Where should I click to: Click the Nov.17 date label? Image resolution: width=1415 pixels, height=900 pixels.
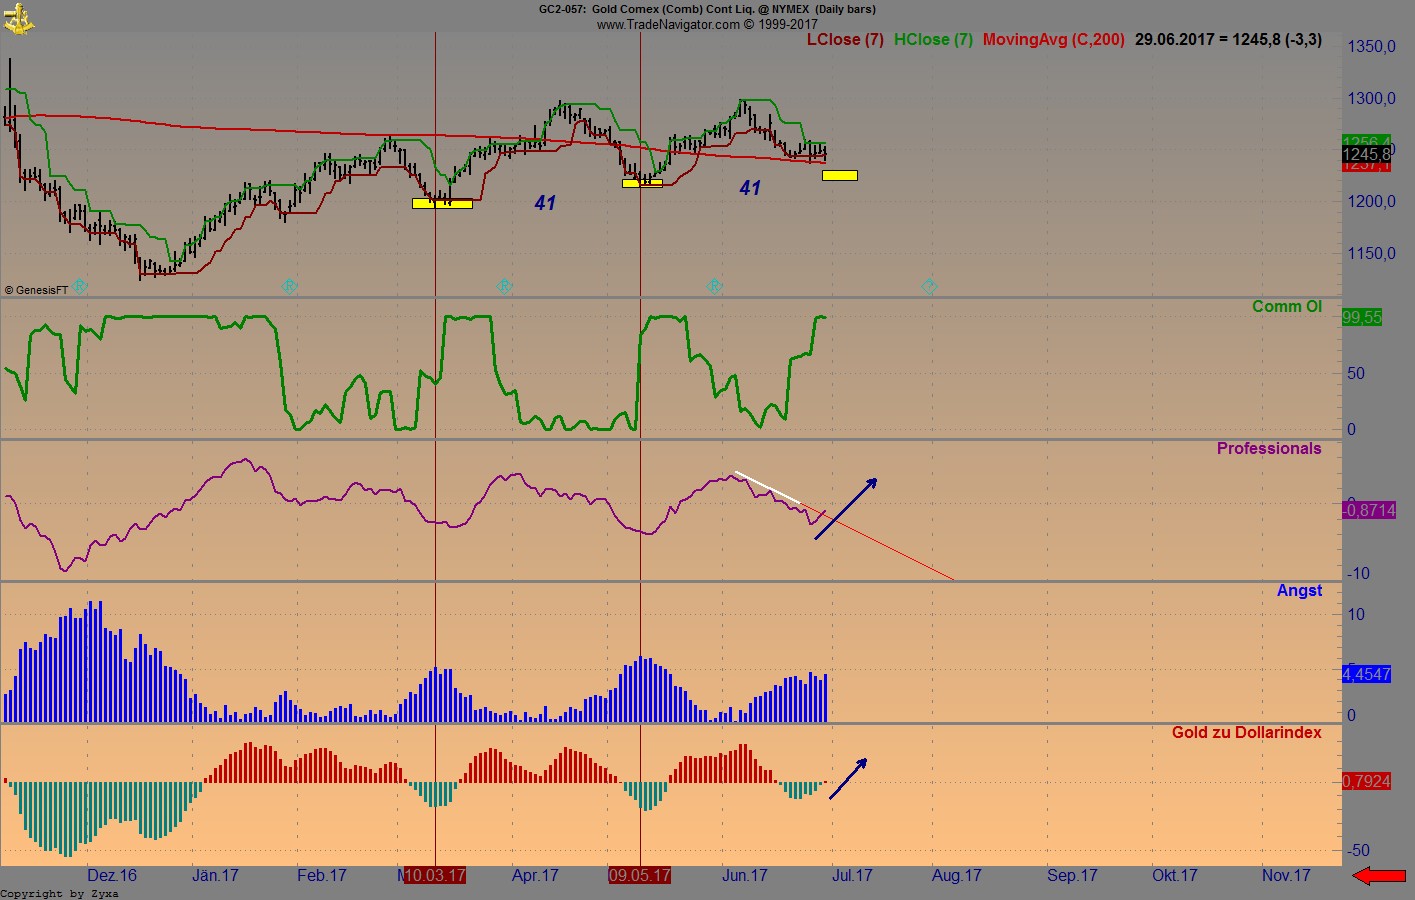point(1286,876)
